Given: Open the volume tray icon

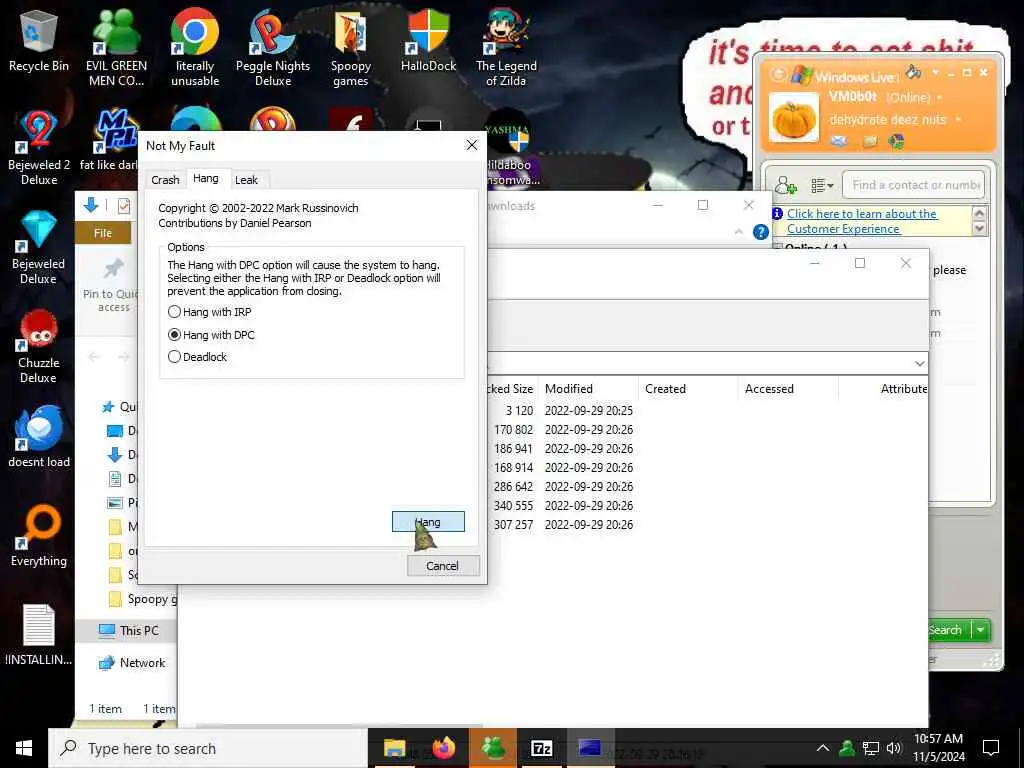Looking at the screenshot, I should (x=894, y=748).
